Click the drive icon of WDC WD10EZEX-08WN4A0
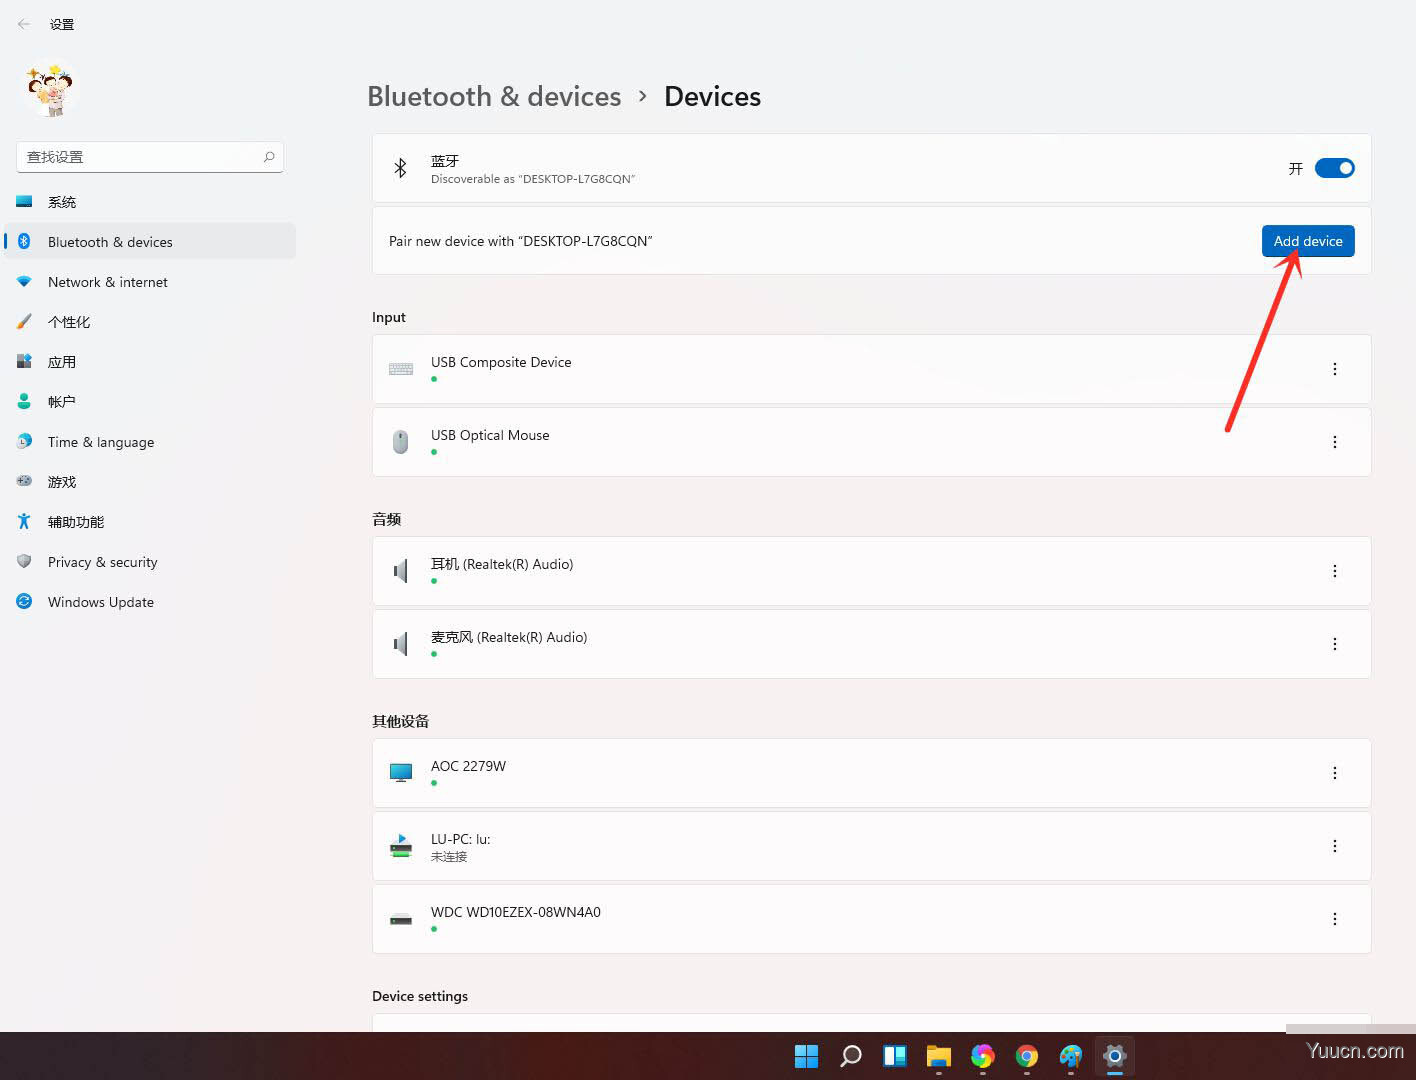The width and height of the screenshot is (1416, 1080). click(401, 919)
